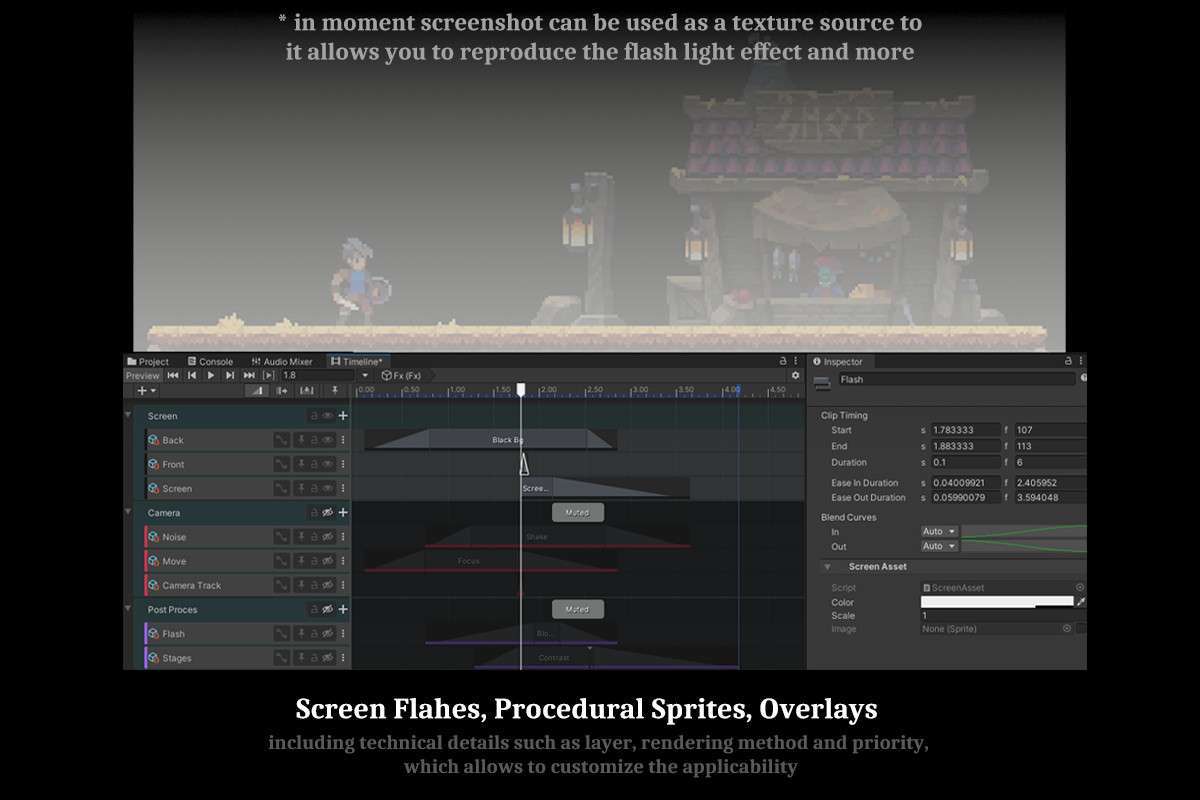The height and width of the screenshot is (800, 1200).
Task: Play the Timeline
Action: 211,375
